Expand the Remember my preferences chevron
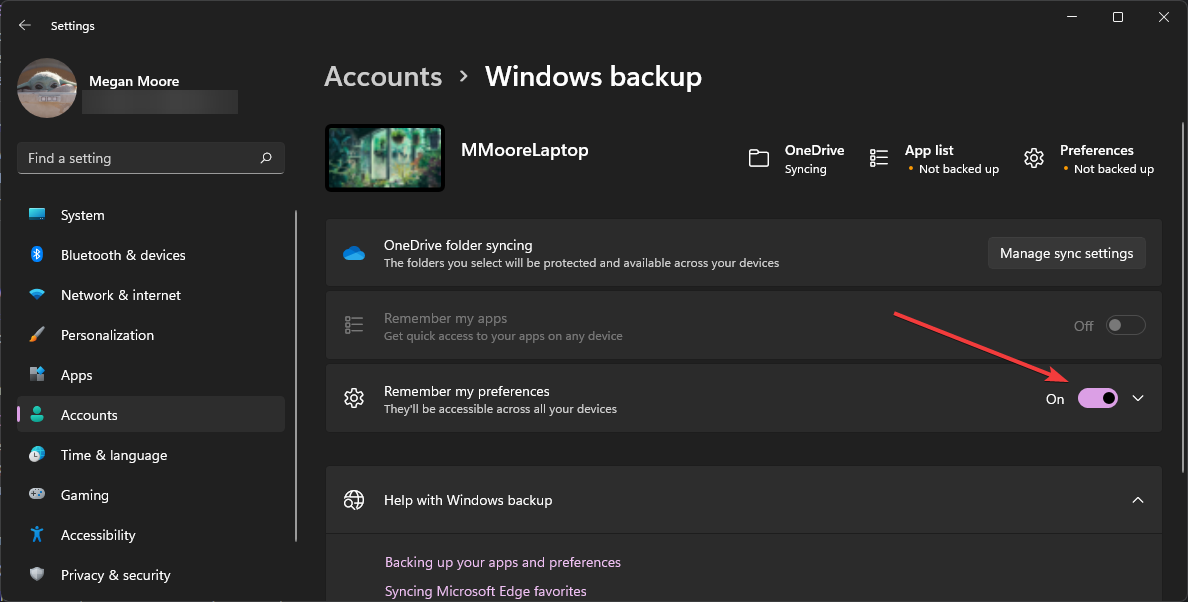 (1138, 398)
